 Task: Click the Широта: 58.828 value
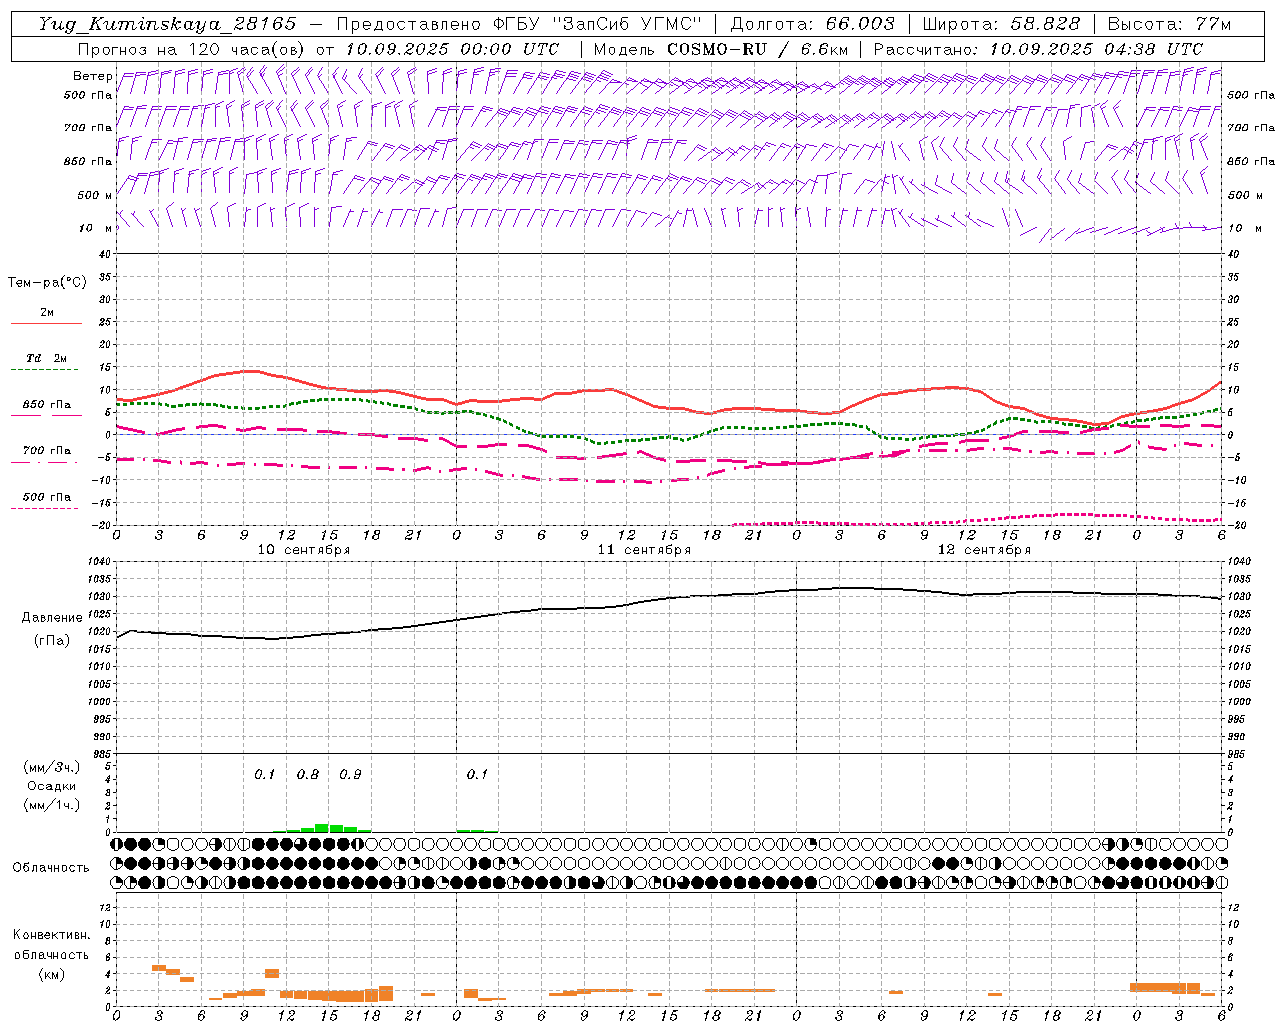point(1001,24)
